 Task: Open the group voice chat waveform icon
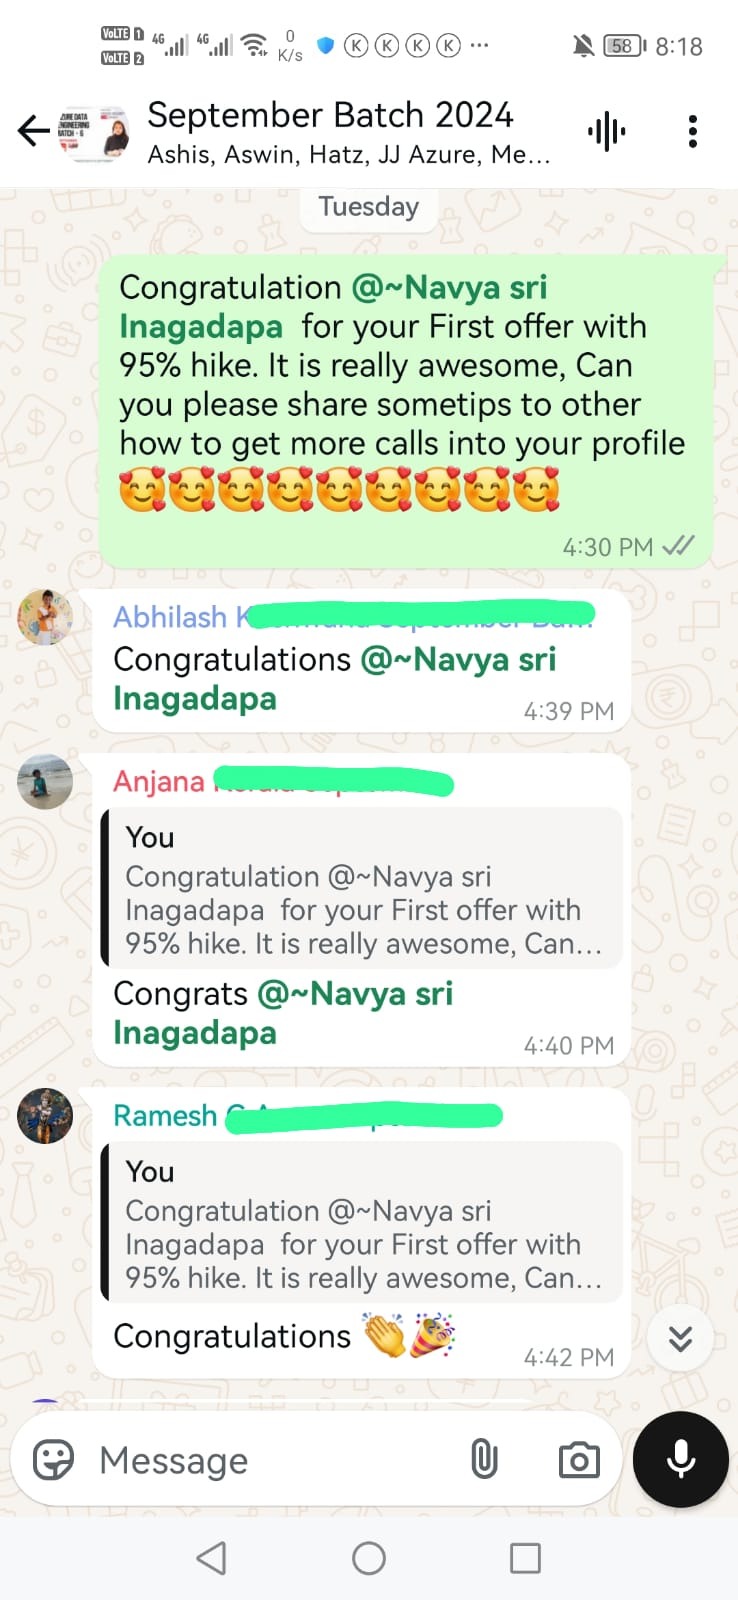(x=606, y=131)
